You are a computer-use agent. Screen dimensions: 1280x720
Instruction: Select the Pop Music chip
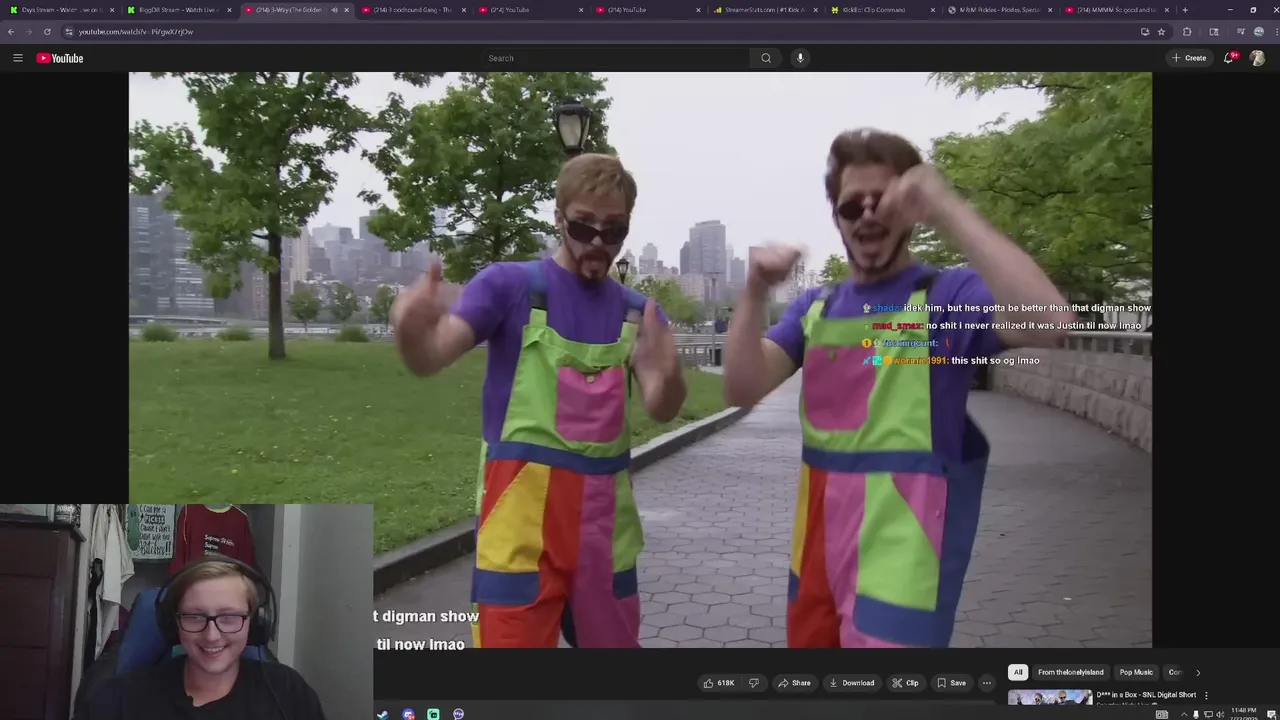click(x=1136, y=672)
